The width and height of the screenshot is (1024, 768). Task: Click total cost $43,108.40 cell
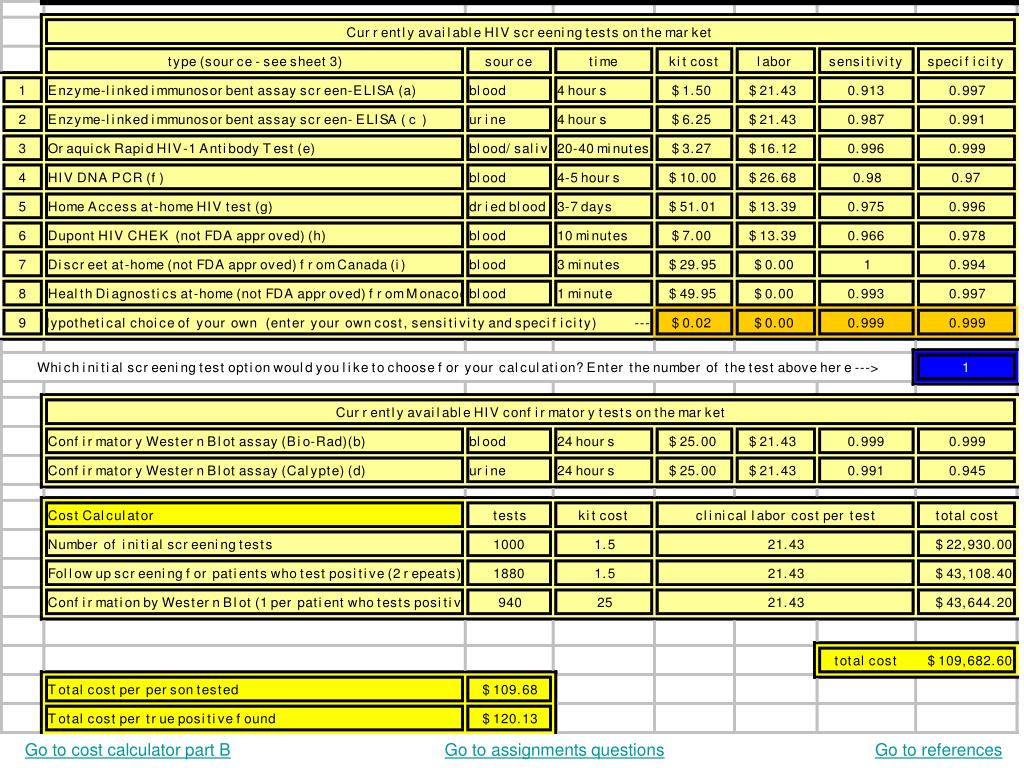click(967, 573)
